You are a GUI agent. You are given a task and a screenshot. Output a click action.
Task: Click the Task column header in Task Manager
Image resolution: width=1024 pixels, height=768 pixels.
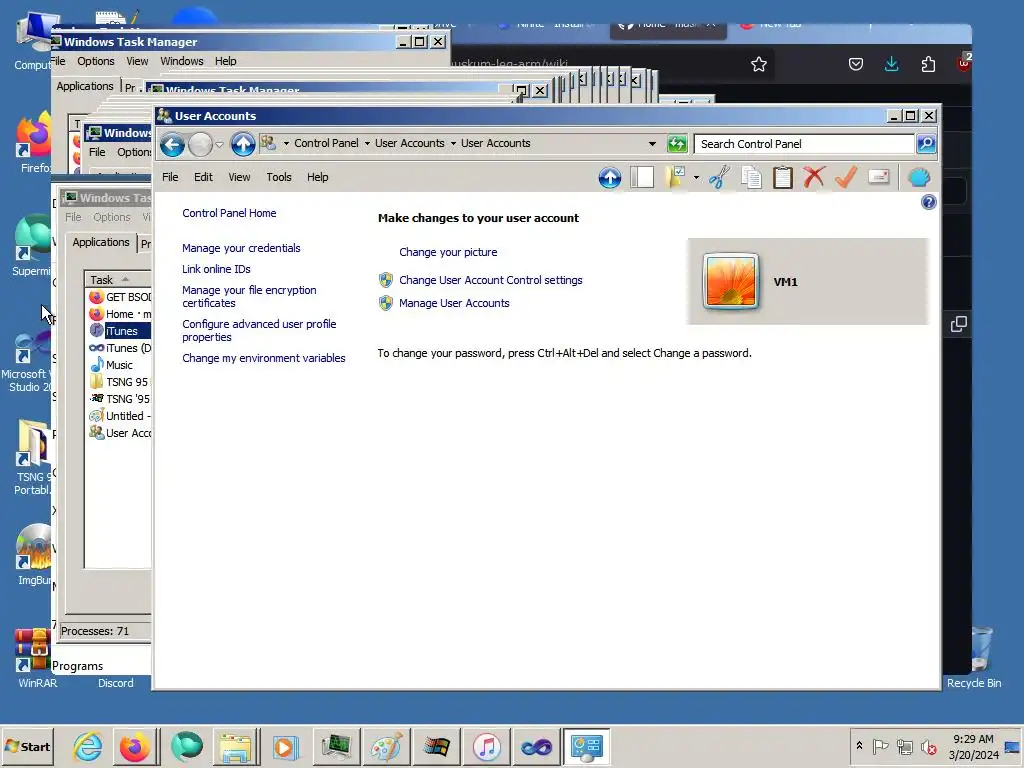coord(118,280)
